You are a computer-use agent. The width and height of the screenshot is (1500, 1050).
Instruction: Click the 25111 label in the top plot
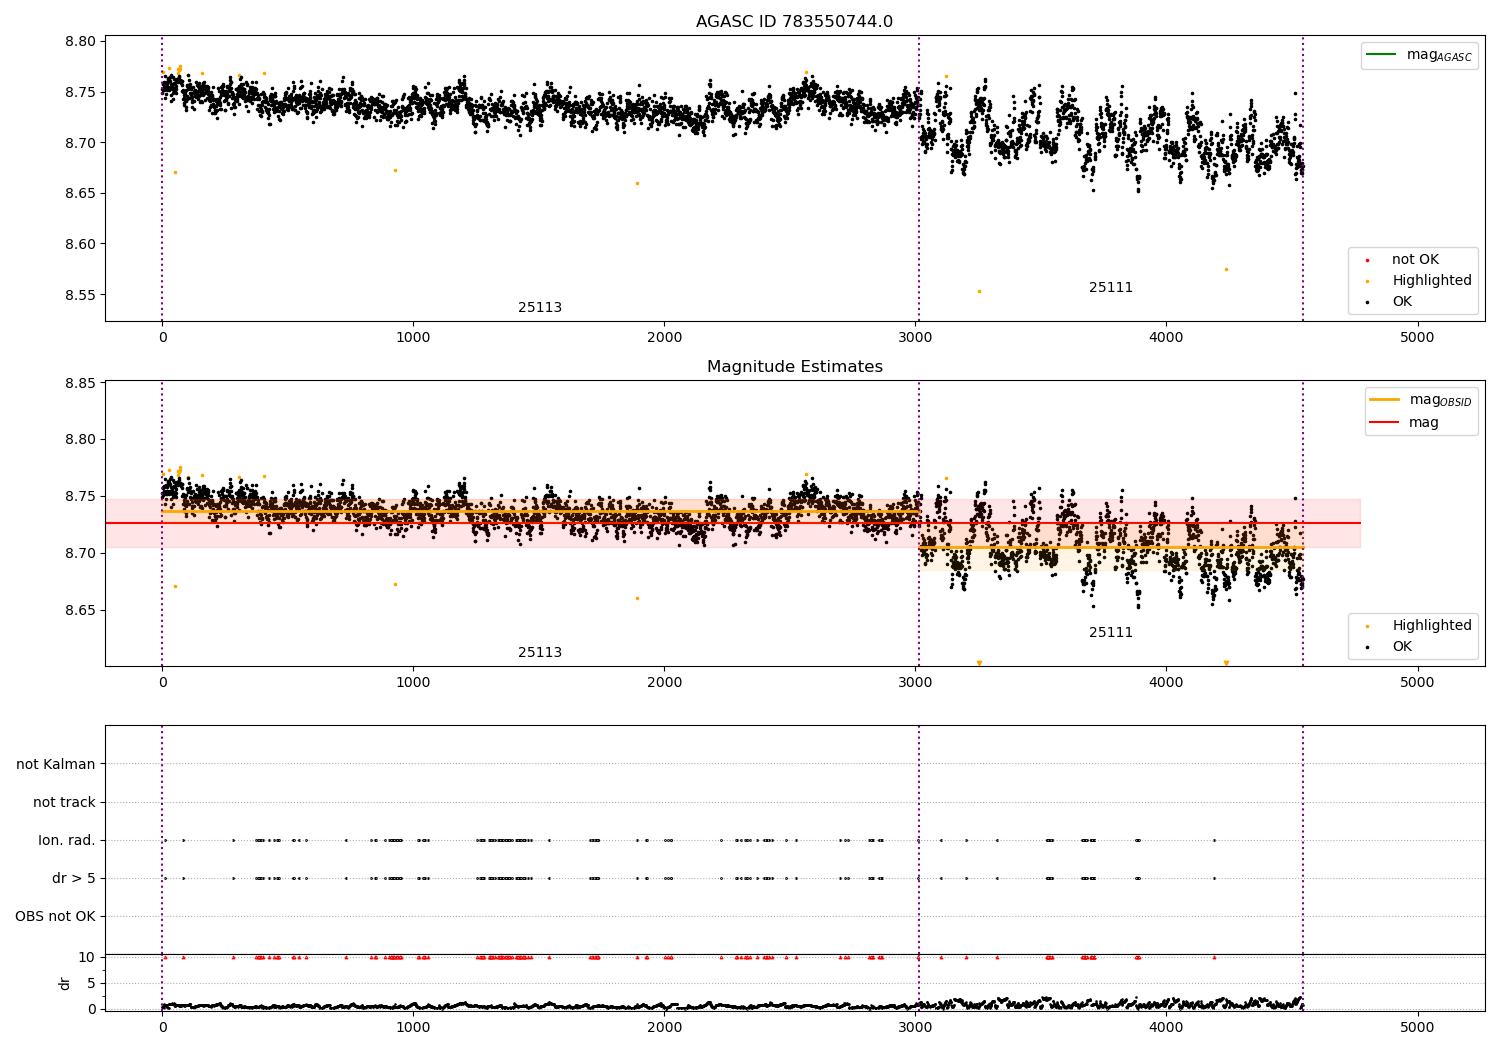[x=1111, y=288]
